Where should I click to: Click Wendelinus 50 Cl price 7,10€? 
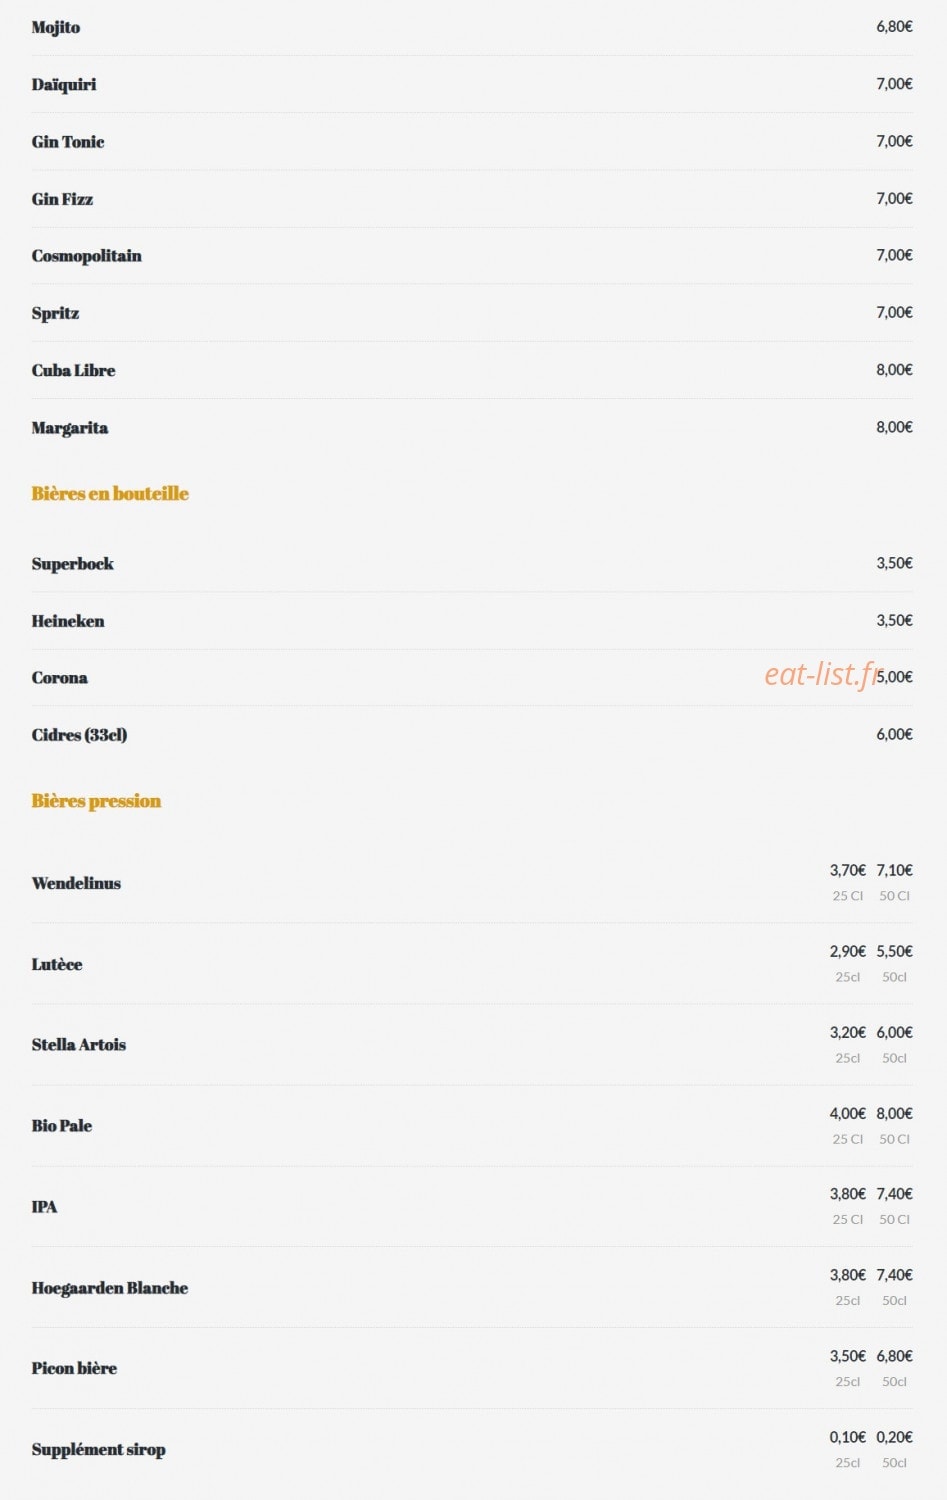coord(894,870)
